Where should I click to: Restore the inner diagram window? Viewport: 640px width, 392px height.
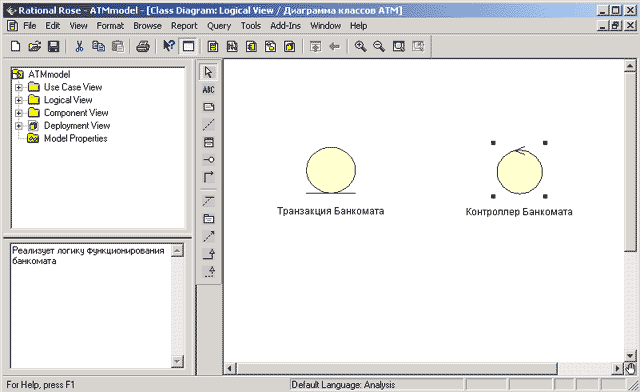point(616,26)
